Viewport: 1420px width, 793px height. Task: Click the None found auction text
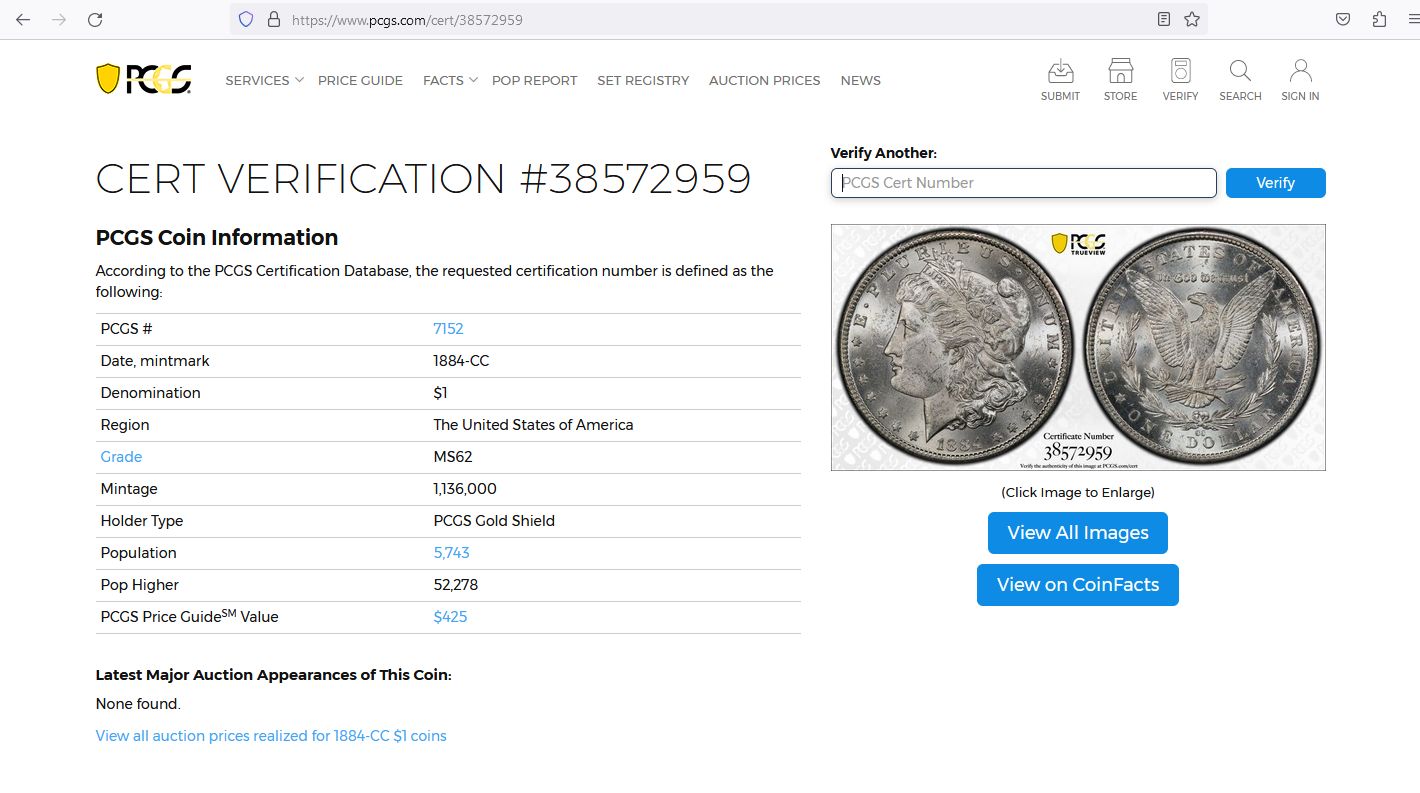point(138,704)
